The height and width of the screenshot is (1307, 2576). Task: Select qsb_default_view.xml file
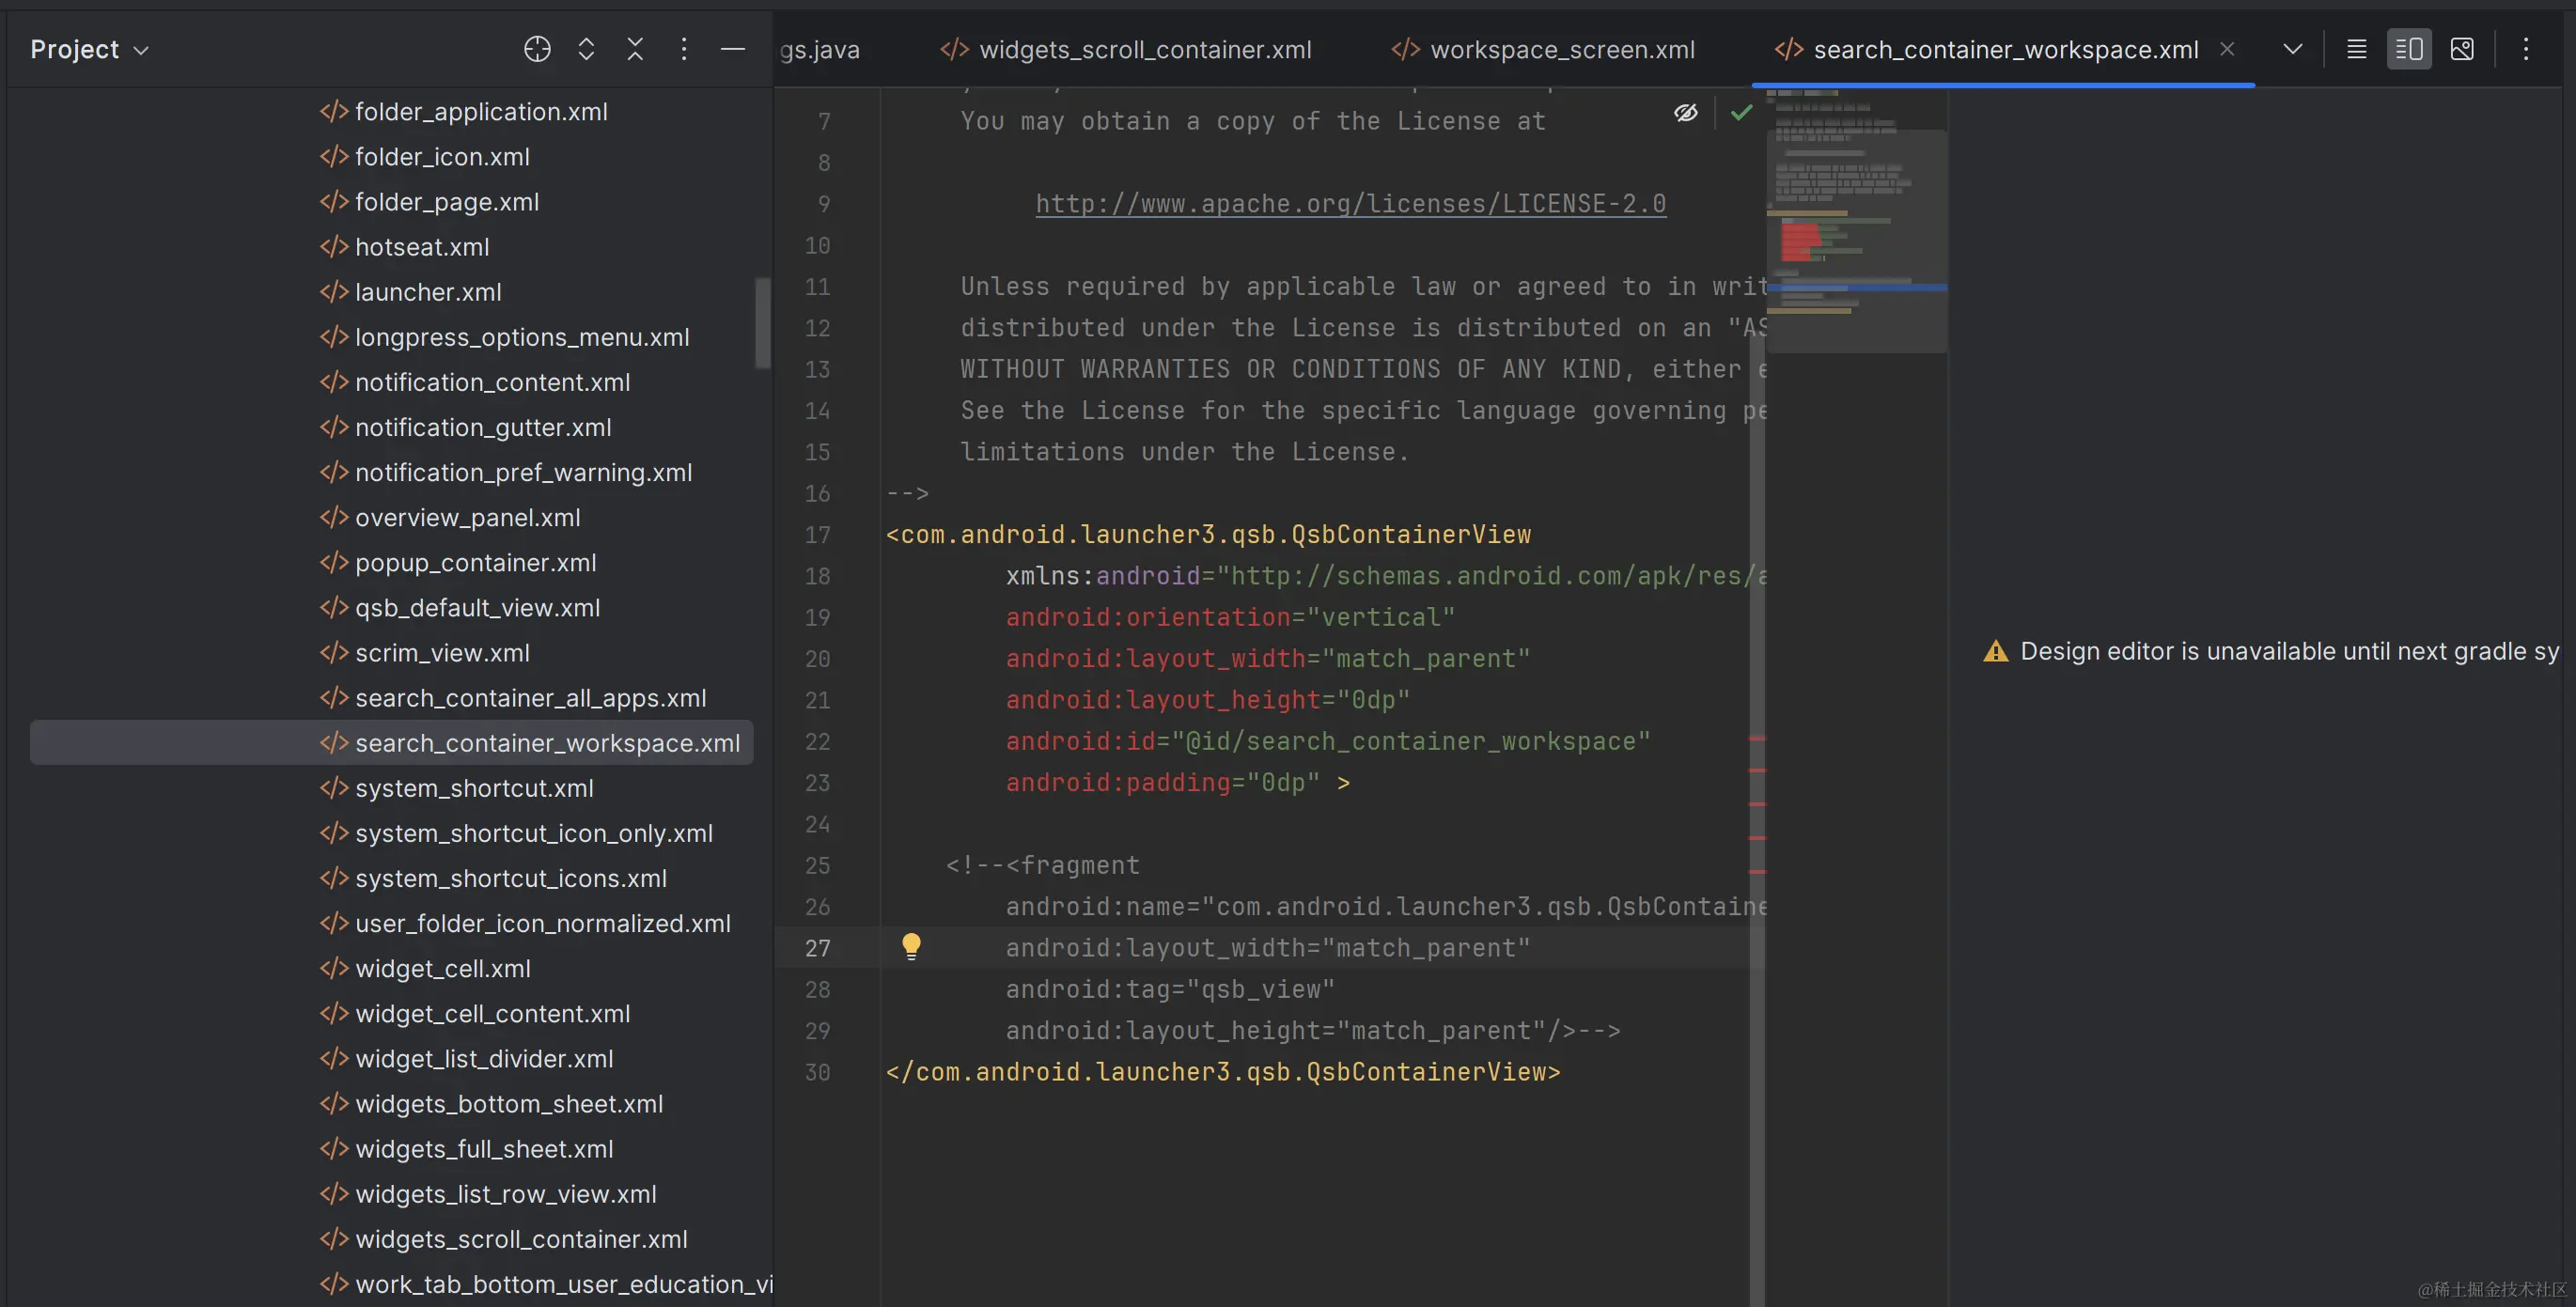pos(459,607)
